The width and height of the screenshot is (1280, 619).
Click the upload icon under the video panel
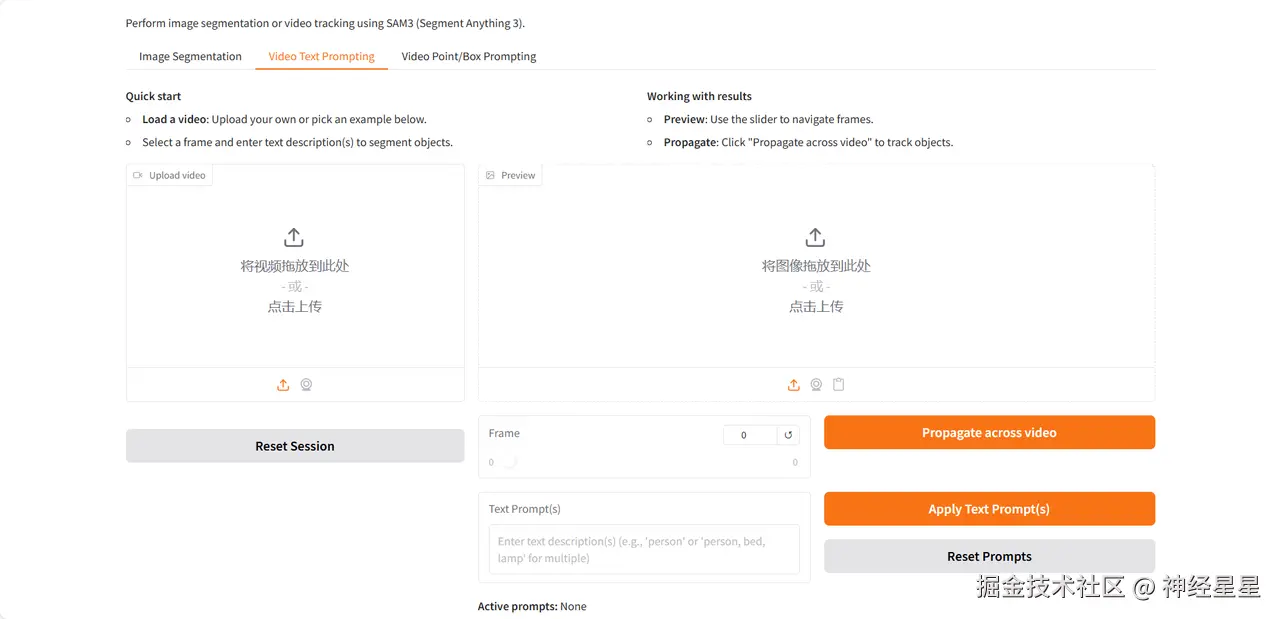pyautogui.click(x=283, y=385)
